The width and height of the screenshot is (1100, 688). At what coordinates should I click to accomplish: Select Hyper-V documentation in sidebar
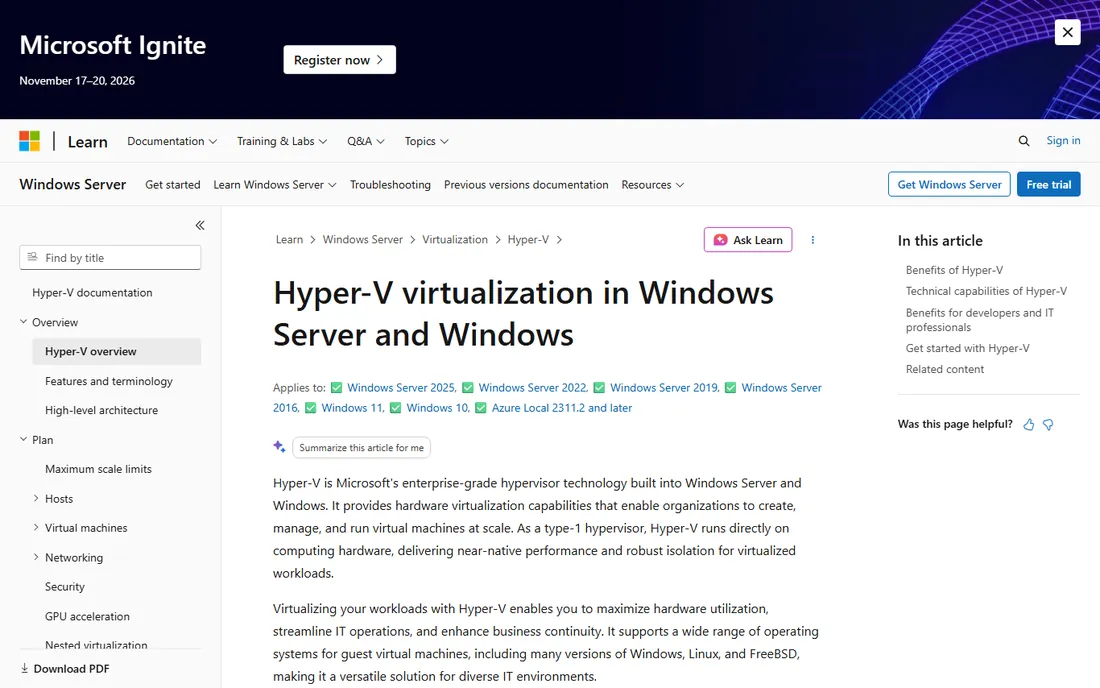pyautogui.click(x=92, y=292)
